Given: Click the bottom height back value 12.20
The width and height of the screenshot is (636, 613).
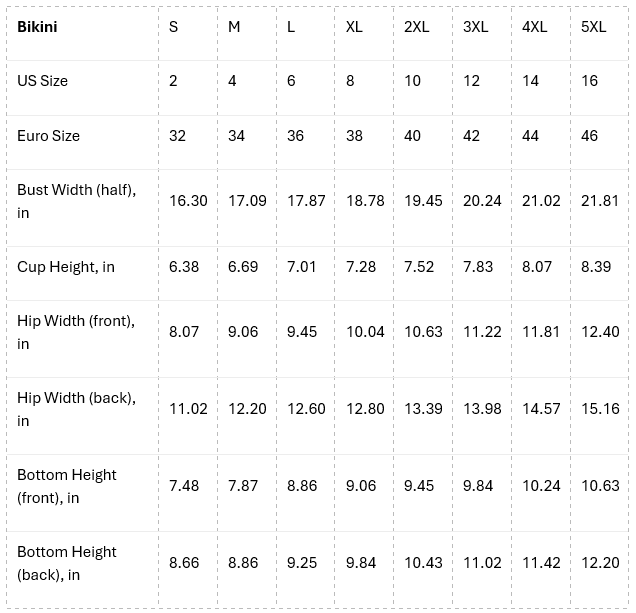Looking at the screenshot, I should [x=600, y=563].
